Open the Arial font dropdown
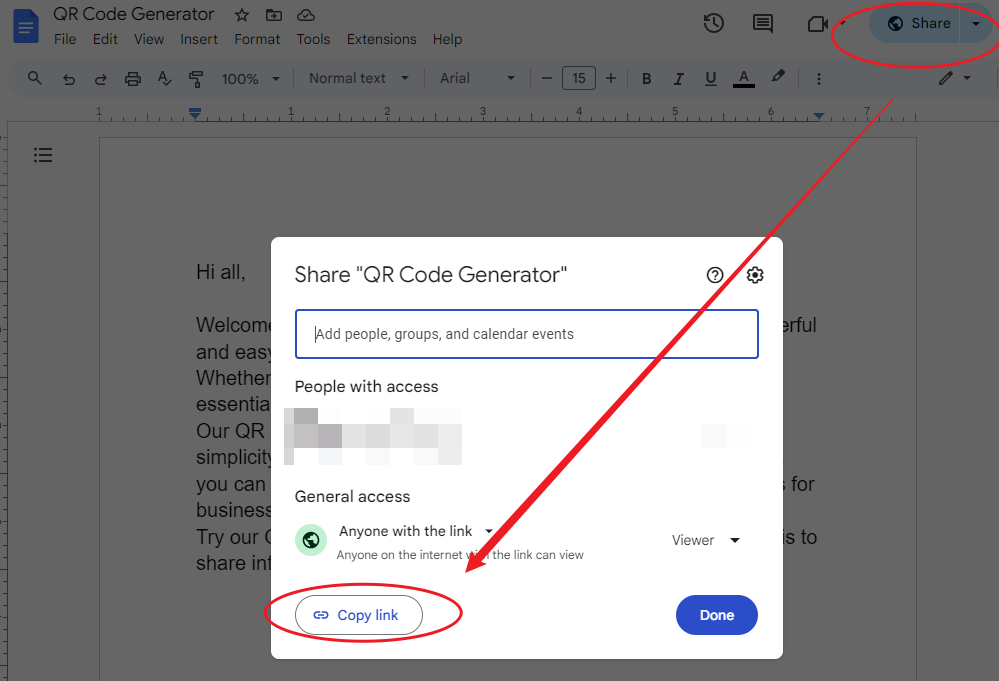The height and width of the screenshot is (681, 999). [477, 78]
